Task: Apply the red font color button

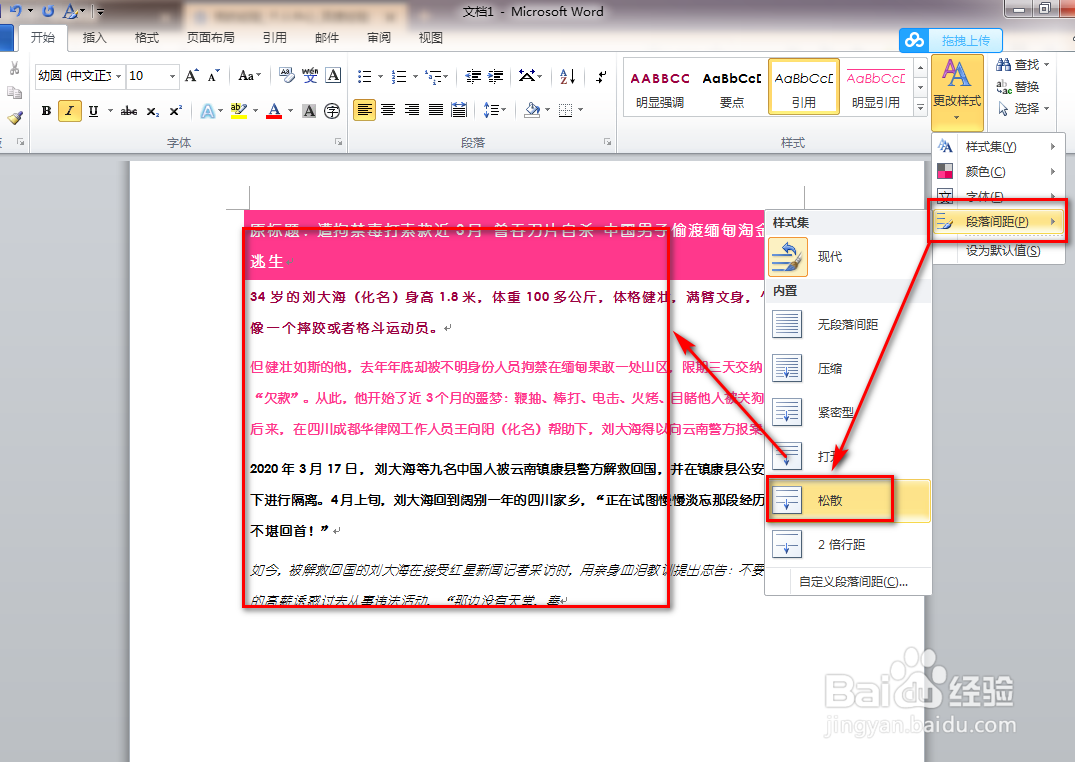Action: 274,110
